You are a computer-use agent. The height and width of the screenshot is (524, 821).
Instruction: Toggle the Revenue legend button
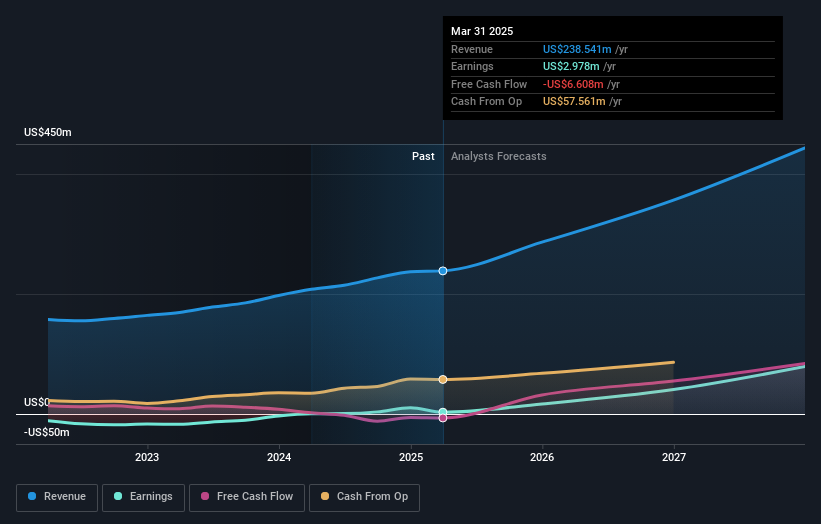coord(57,497)
